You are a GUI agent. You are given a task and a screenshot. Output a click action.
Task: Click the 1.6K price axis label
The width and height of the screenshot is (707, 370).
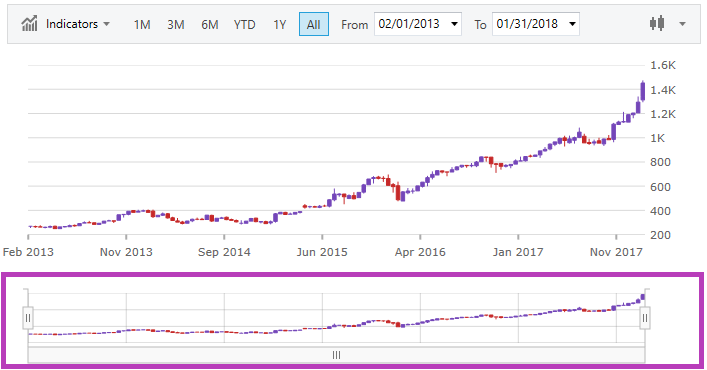pyautogui.click(x=663, y=65)
